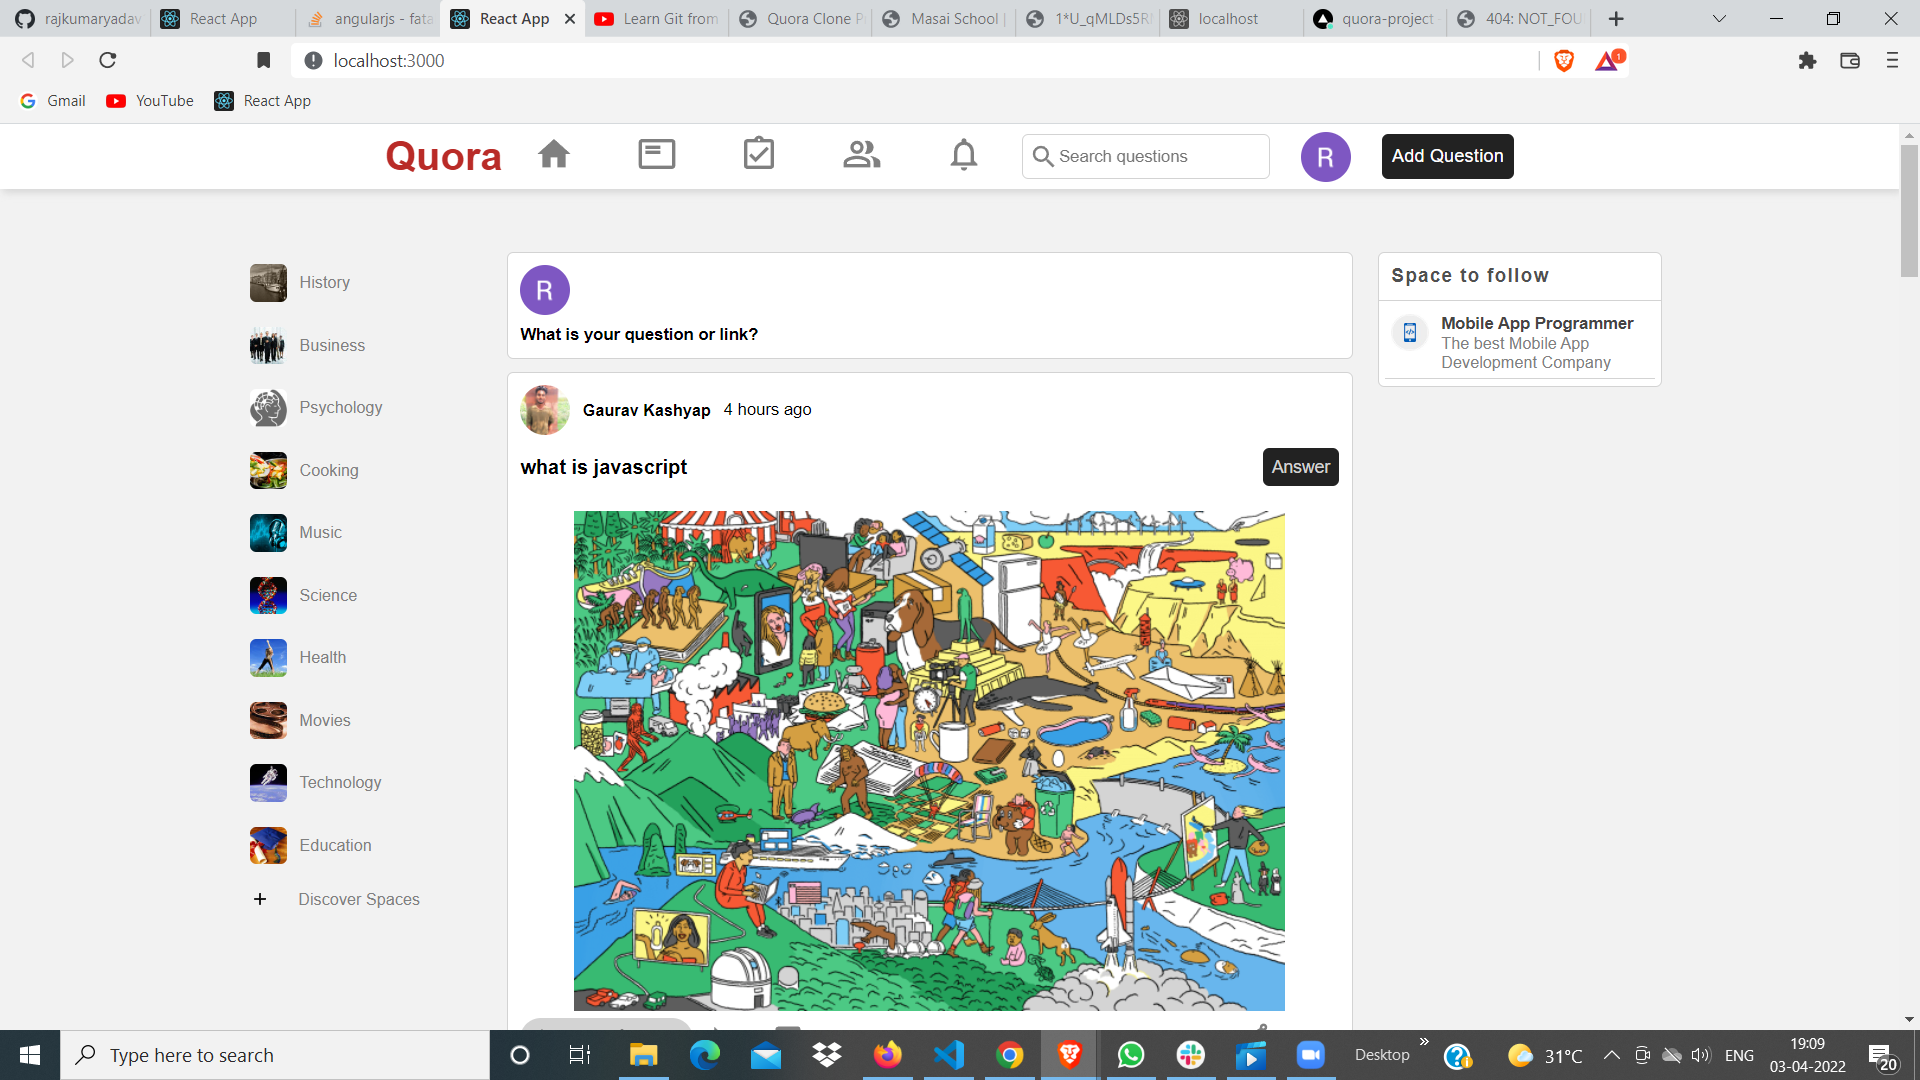Close the active React App tab
Image resolution: width=1920 pixels, height=1080 pixels.
(570, 19)
